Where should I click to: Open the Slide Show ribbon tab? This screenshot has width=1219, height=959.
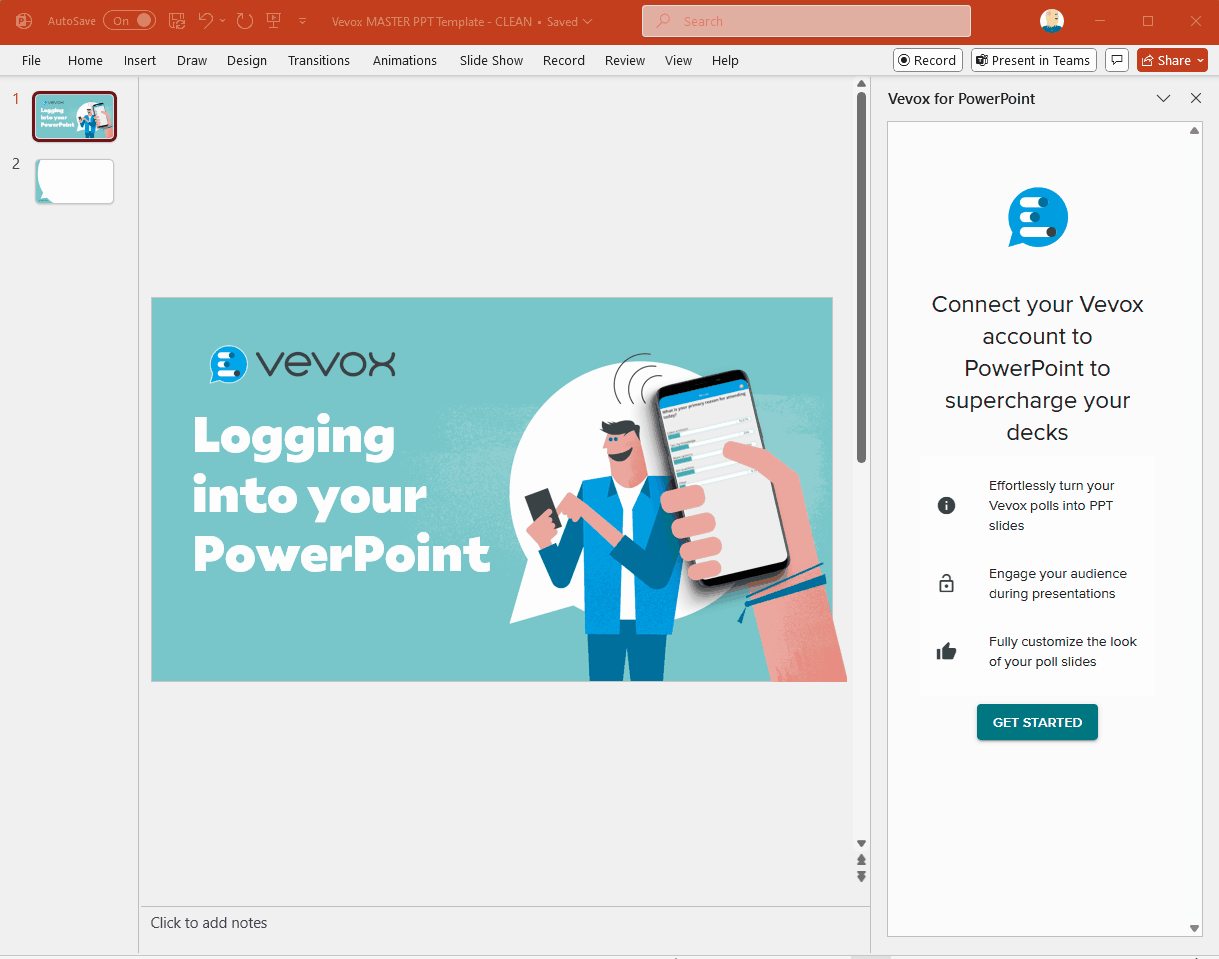pyautogui.click(x=491, y=60)
